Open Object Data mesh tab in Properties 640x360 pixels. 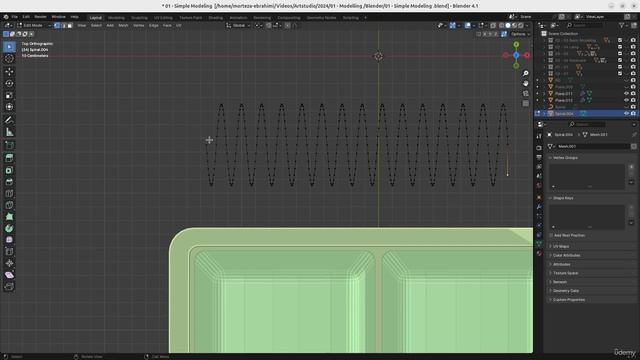[x=539, y=244]
